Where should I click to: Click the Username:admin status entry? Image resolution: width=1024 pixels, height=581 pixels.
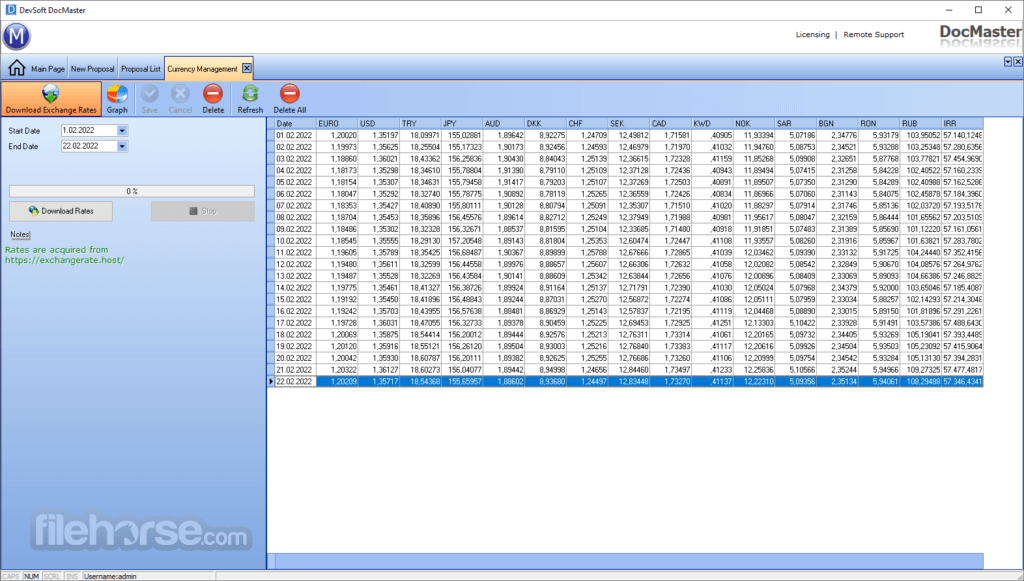click(111, 576)
